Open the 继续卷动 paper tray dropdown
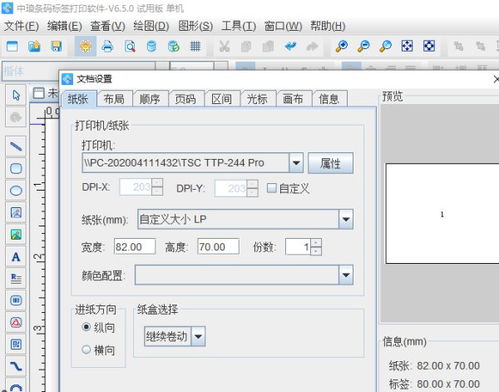 [198, 336]
